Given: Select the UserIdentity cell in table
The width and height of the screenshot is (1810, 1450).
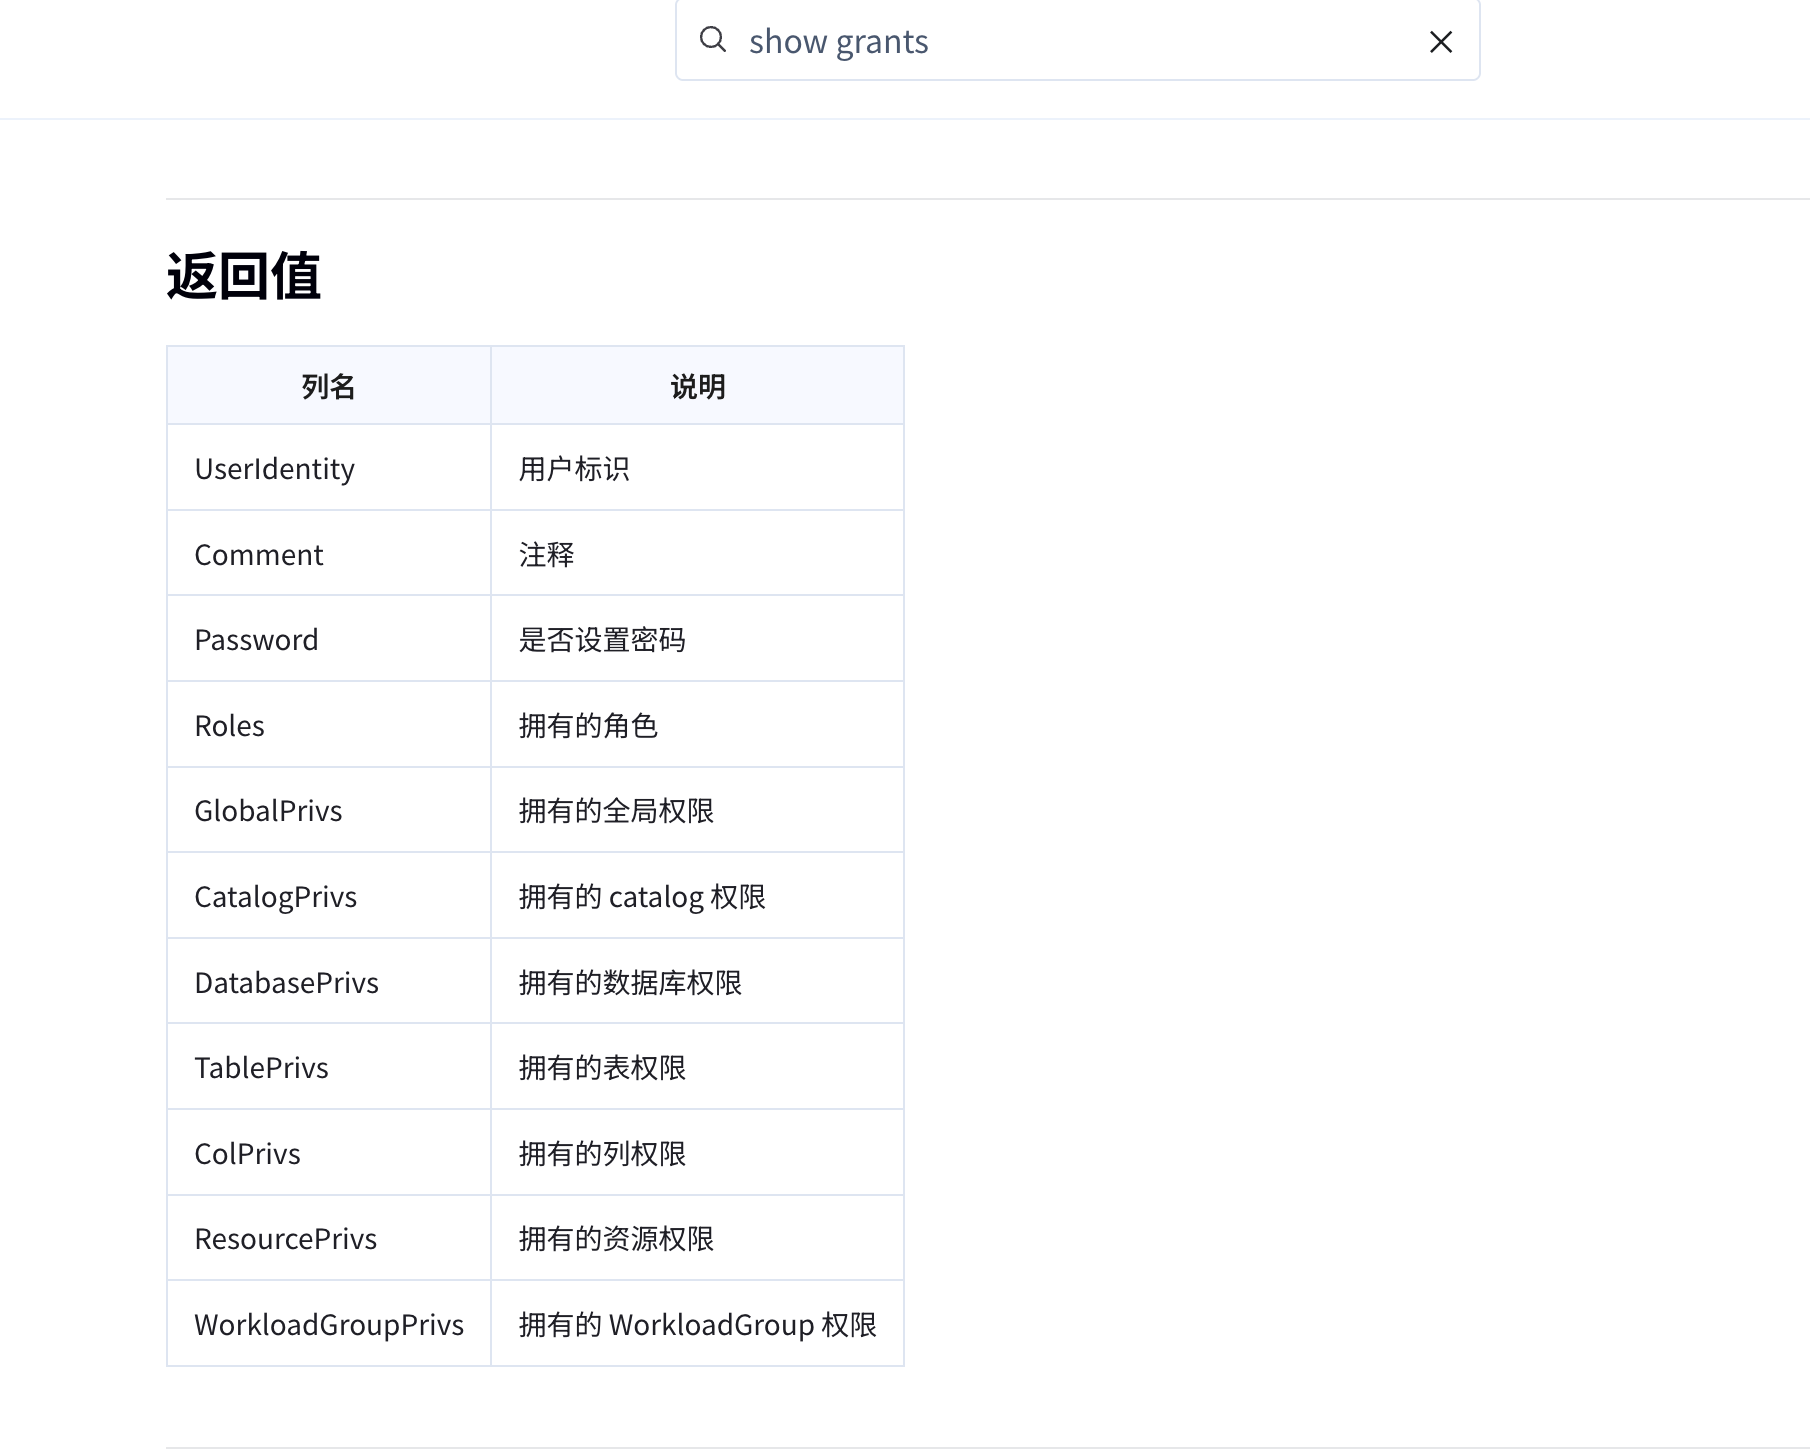Looking at the screenshot, I should 275,469.
